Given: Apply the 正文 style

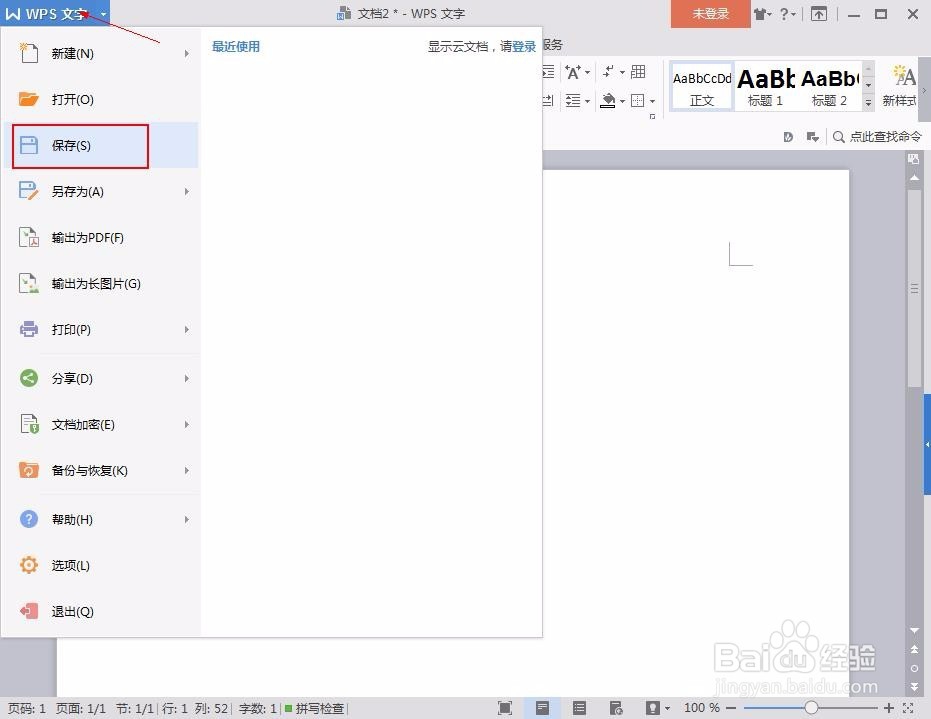Looking at the screenshot, I should [702, 87].
